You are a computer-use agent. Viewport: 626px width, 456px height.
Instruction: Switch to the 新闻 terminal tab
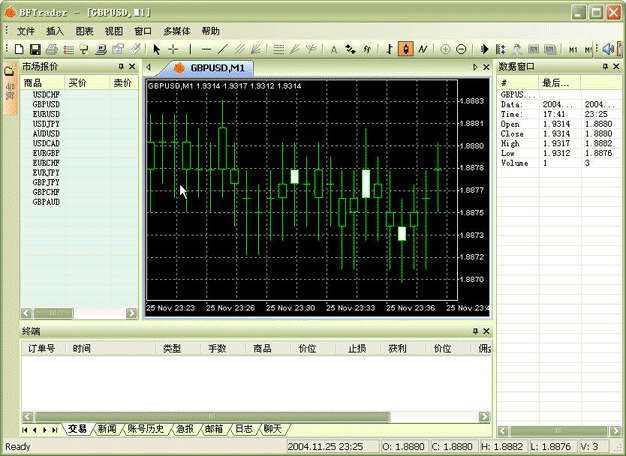[107, 429]
